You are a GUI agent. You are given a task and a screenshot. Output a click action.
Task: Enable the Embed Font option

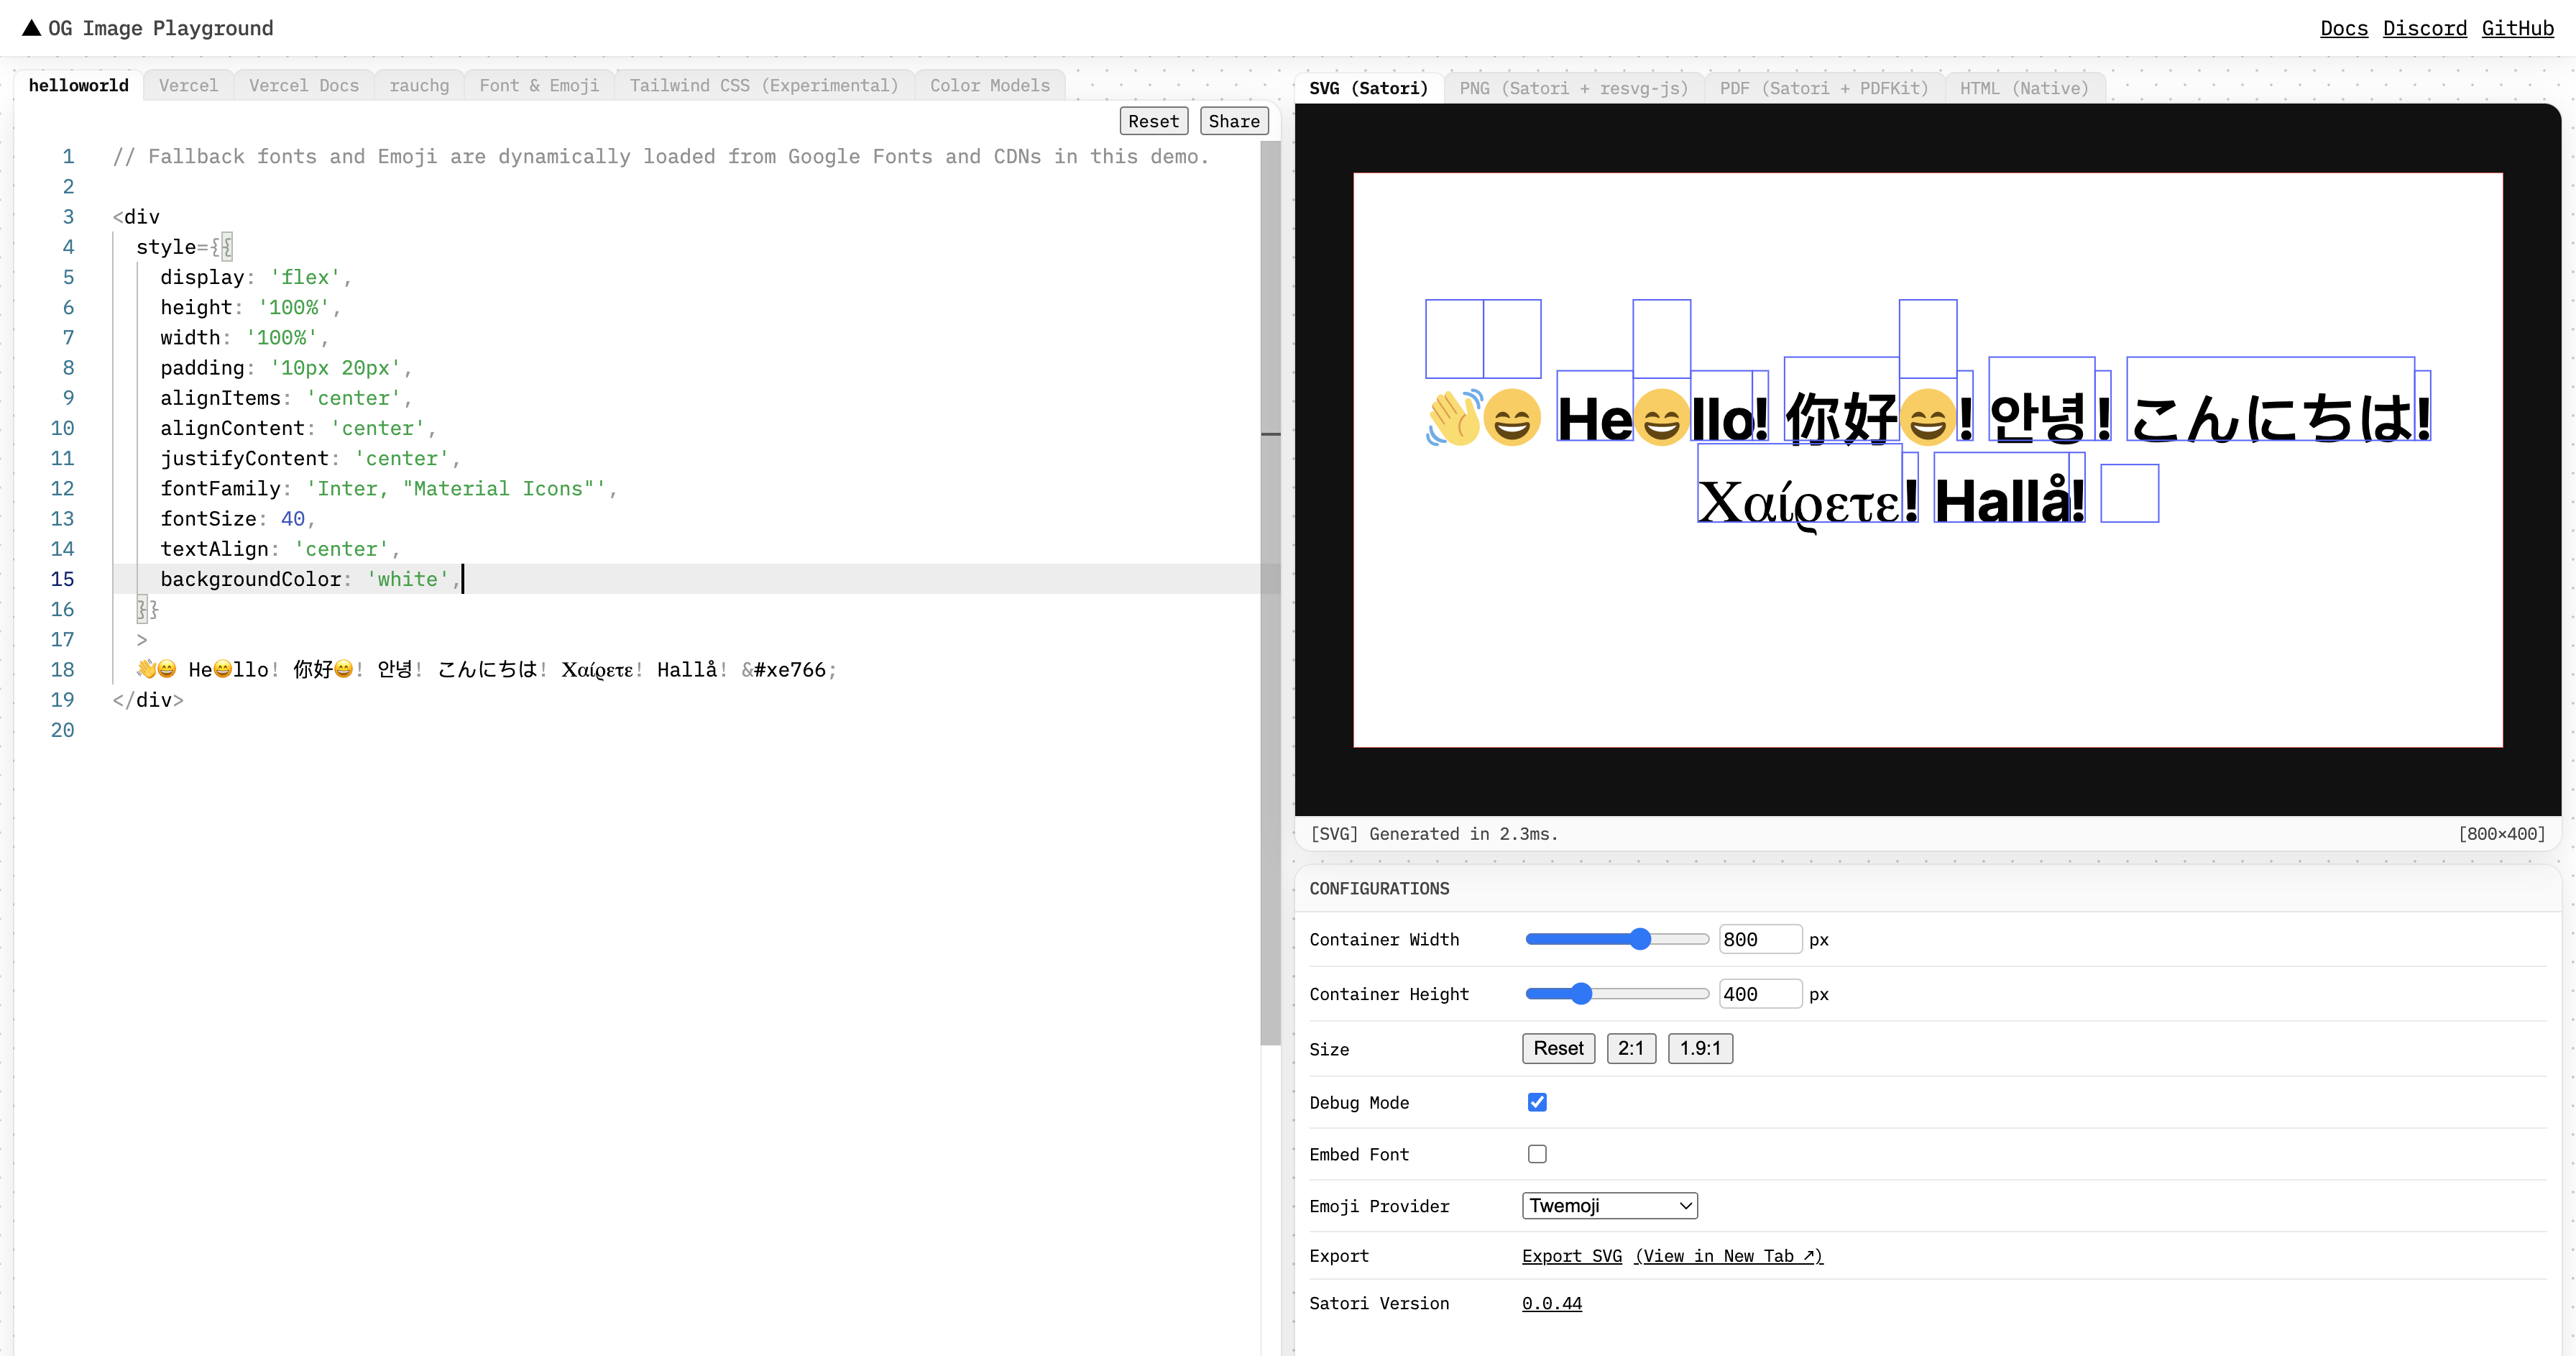point(1537,1153)
